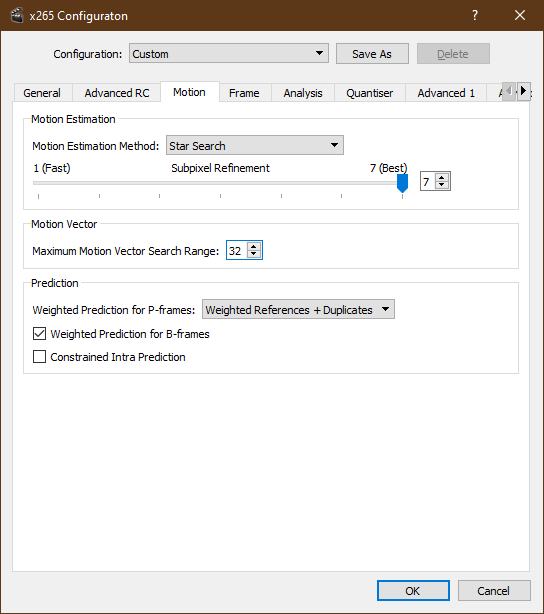Select the Motion tab
The height and width of the screenshot is (614, 544).
pyautogui.click(x=190, y=92)
